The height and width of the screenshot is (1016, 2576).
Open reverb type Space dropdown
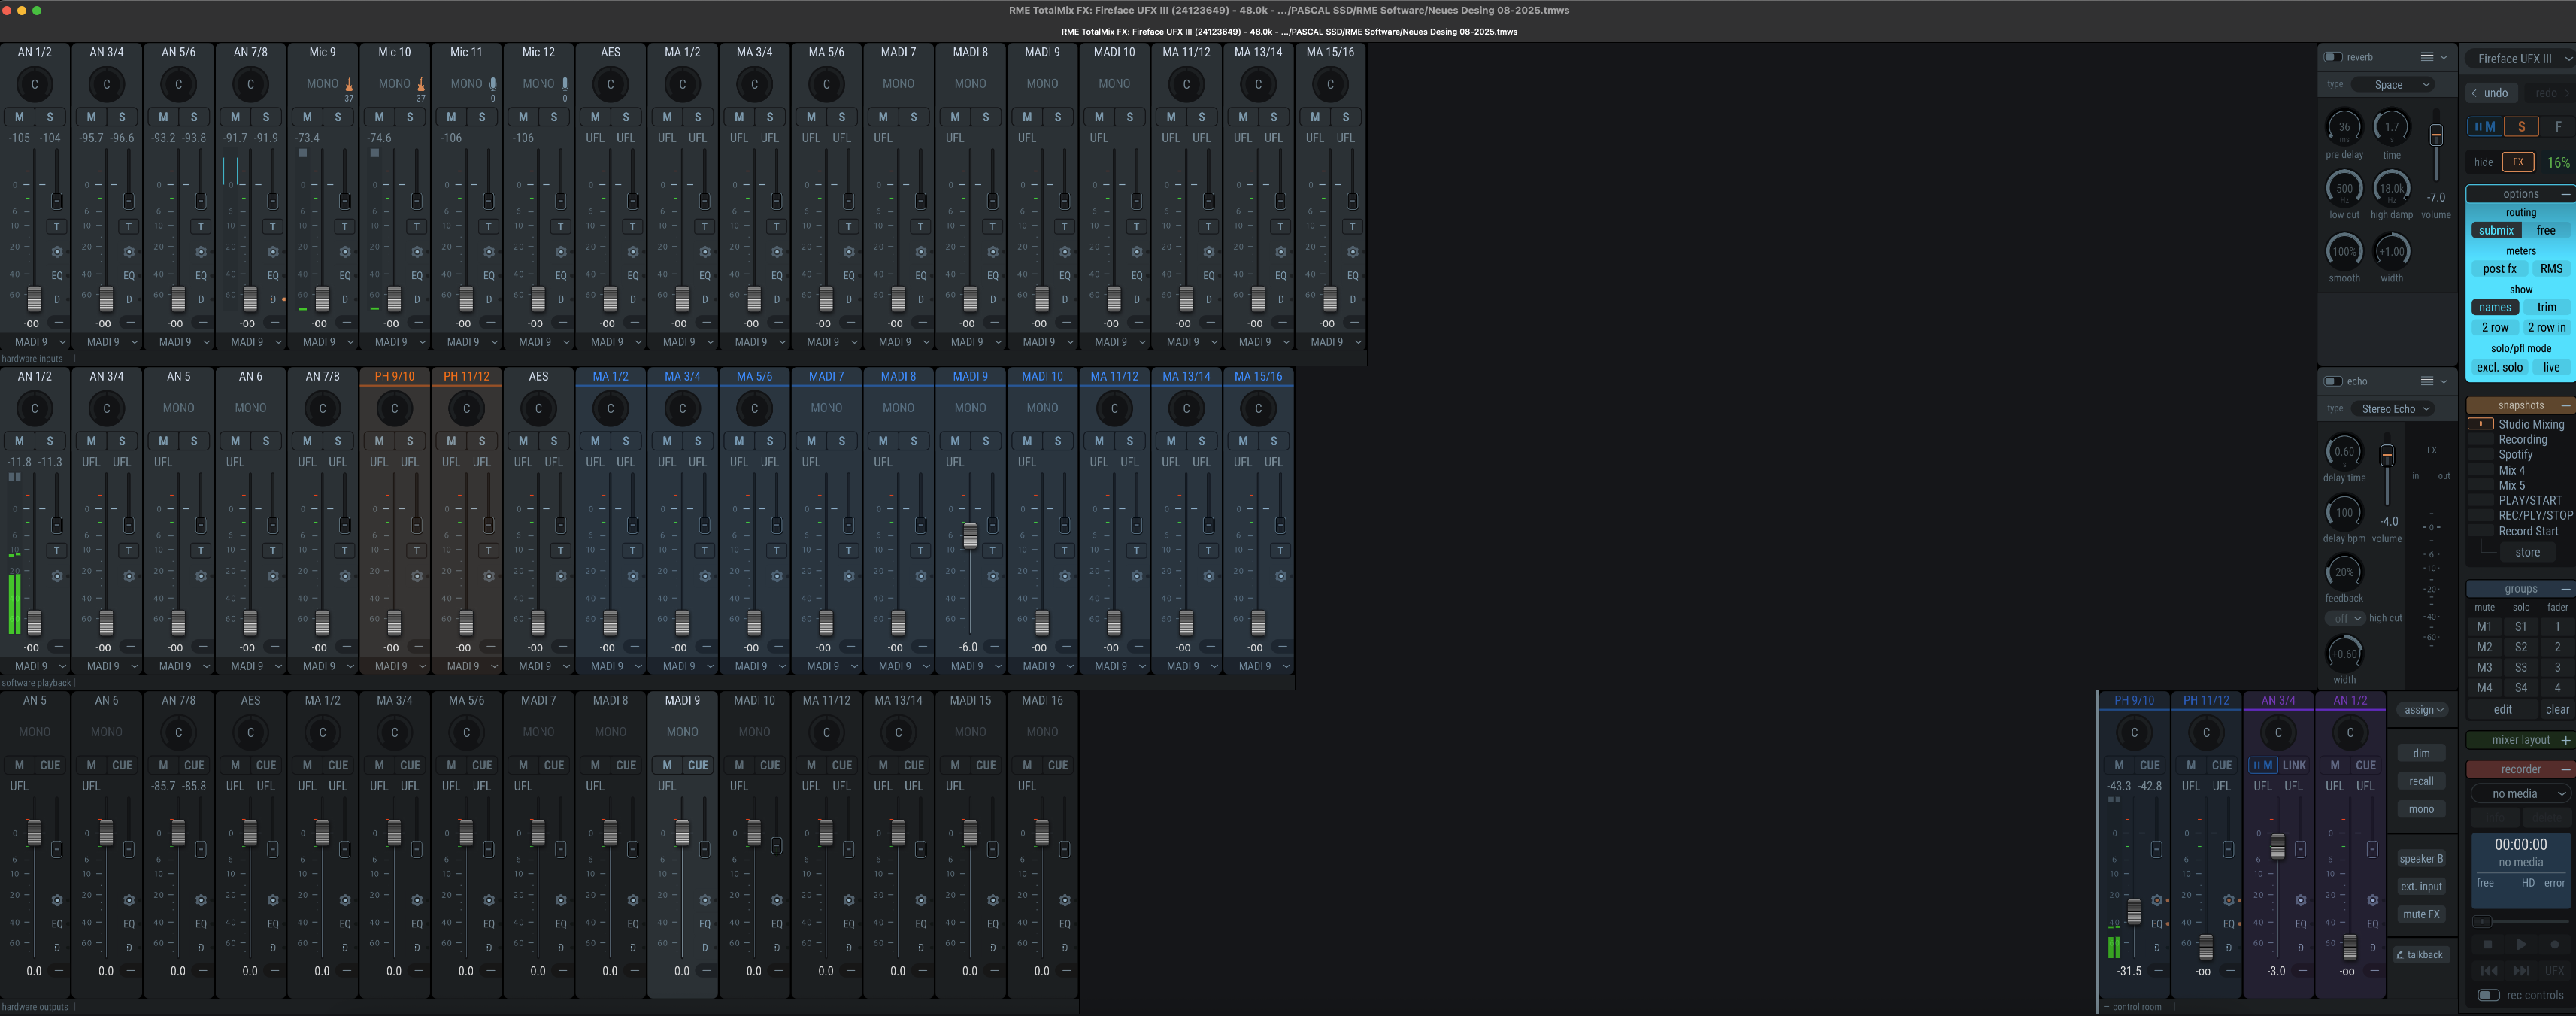tap(2392, 85)
